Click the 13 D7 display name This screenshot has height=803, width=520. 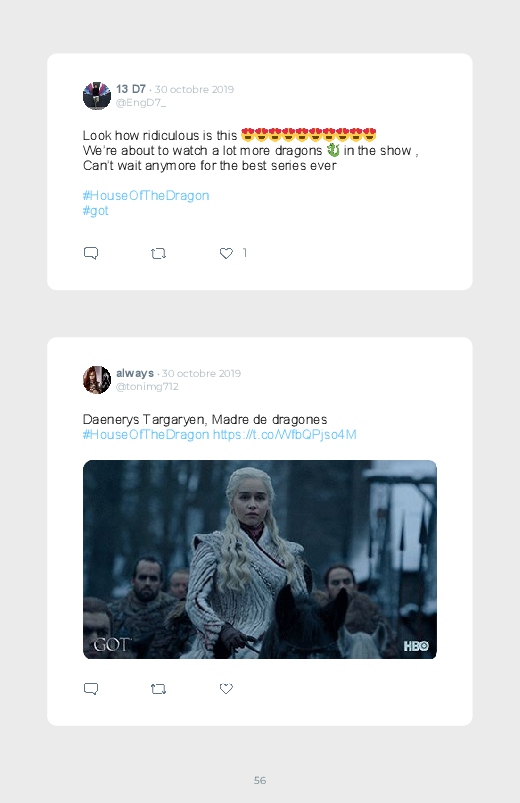click(x=131, y=89)
